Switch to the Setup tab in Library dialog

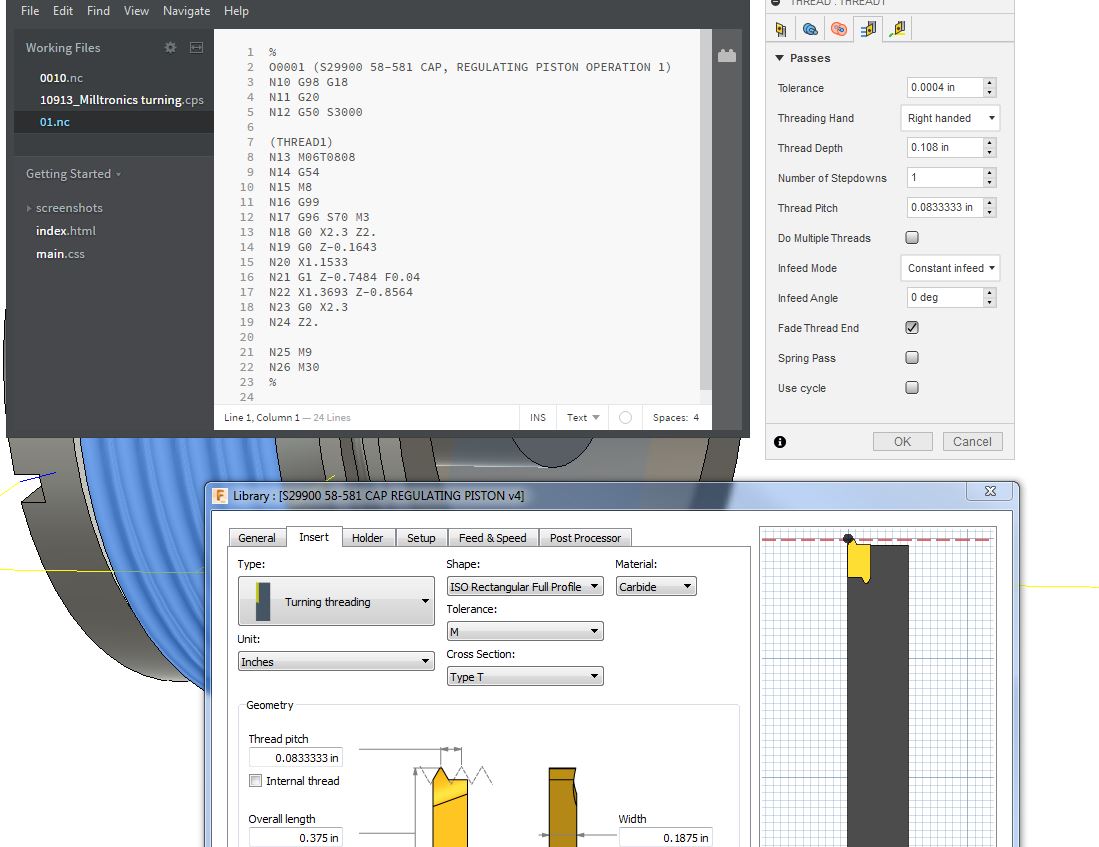pyautogui.click(x=421, y=538)
